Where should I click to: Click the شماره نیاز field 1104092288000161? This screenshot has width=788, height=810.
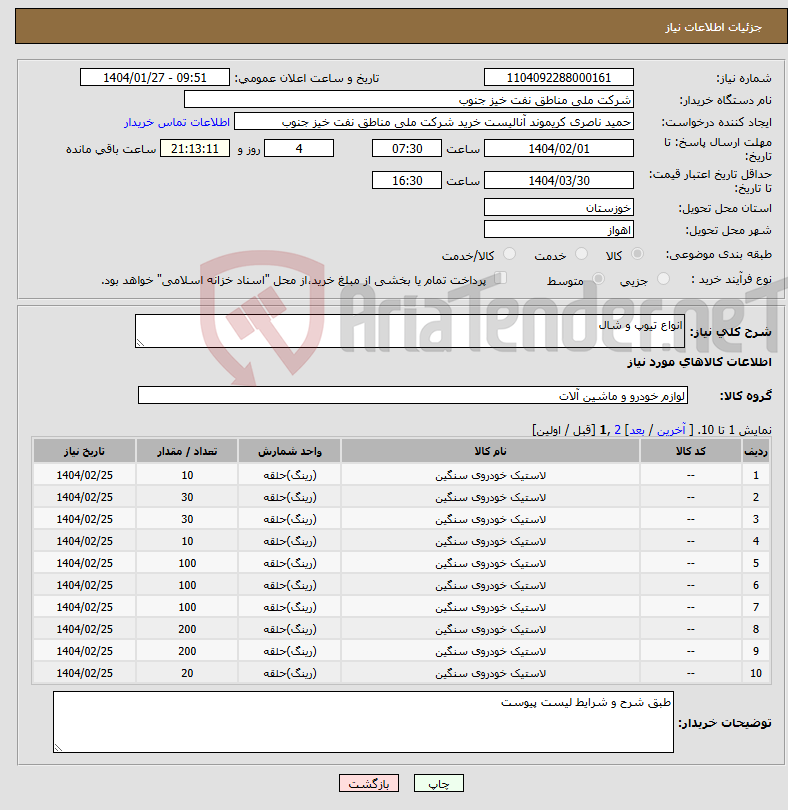(559, 77)
